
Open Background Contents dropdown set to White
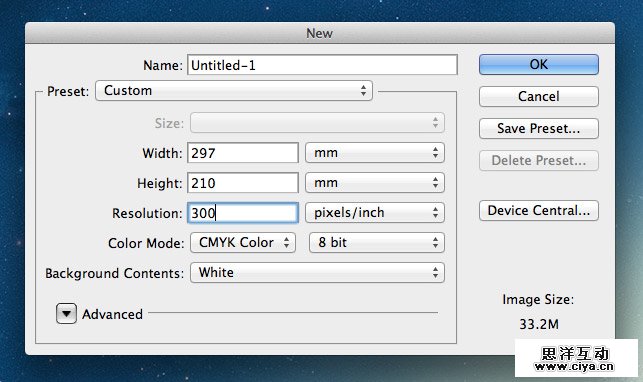coord(317,273)
